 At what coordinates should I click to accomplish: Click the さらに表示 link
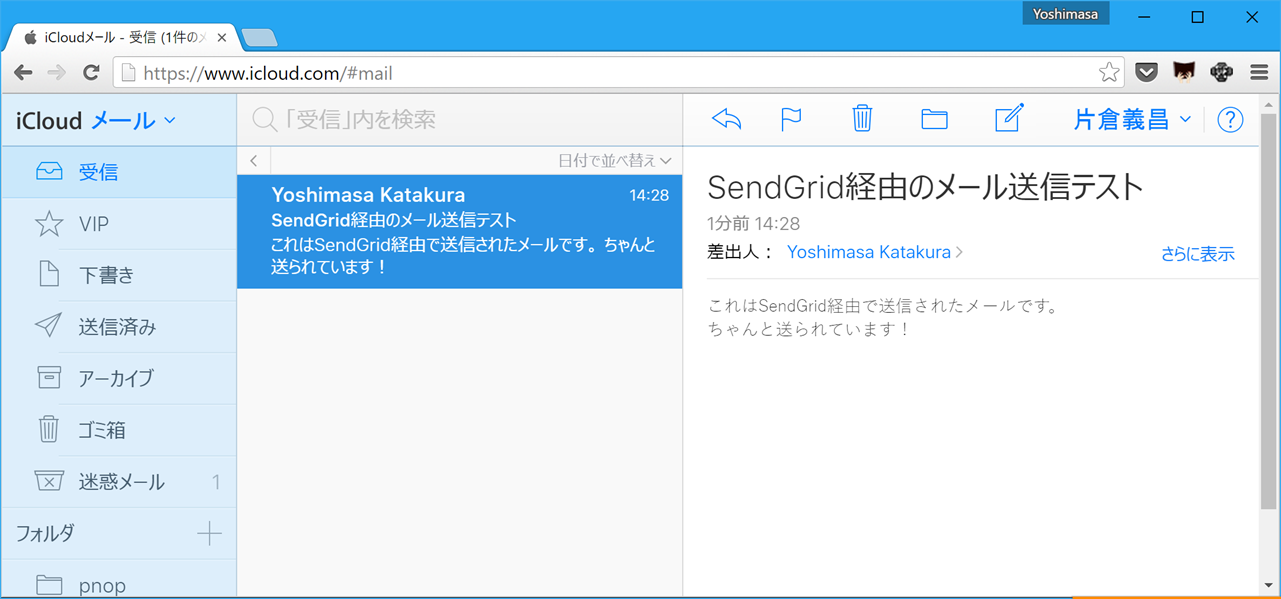pos(1198,253)
